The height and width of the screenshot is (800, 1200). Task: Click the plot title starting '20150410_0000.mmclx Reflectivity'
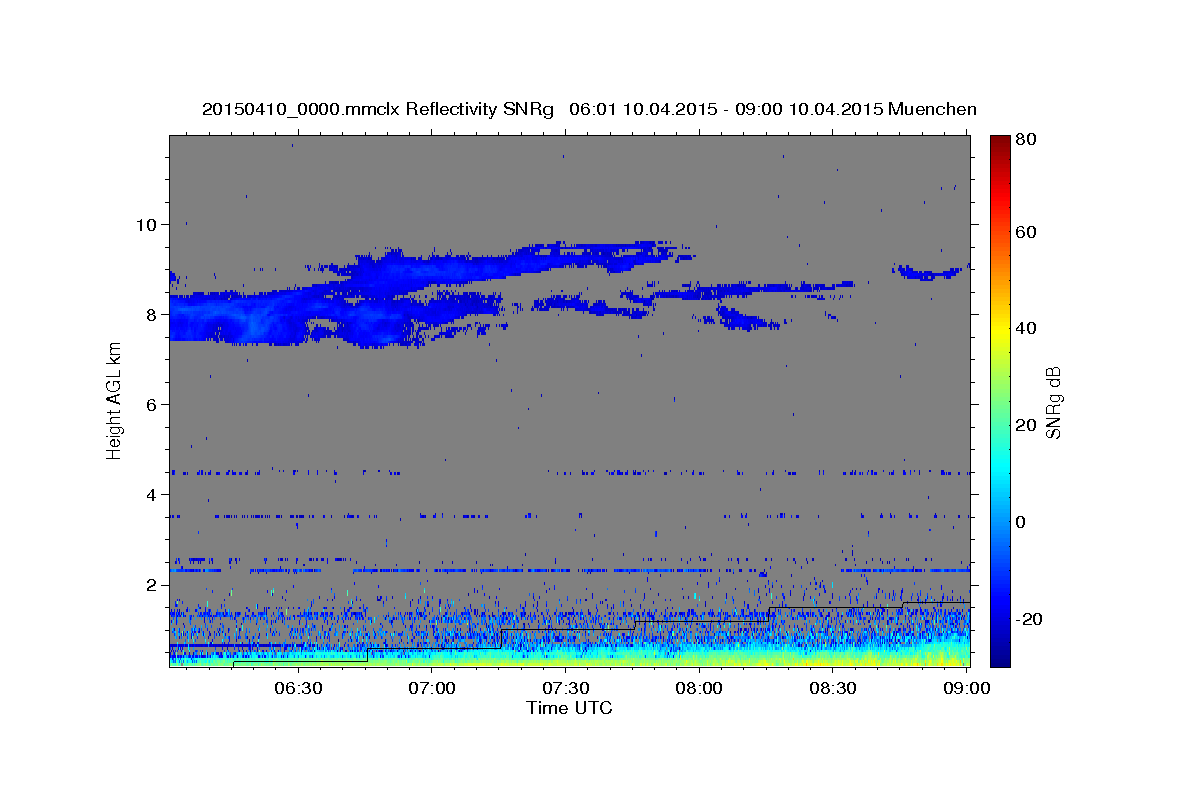coord(589,109)
